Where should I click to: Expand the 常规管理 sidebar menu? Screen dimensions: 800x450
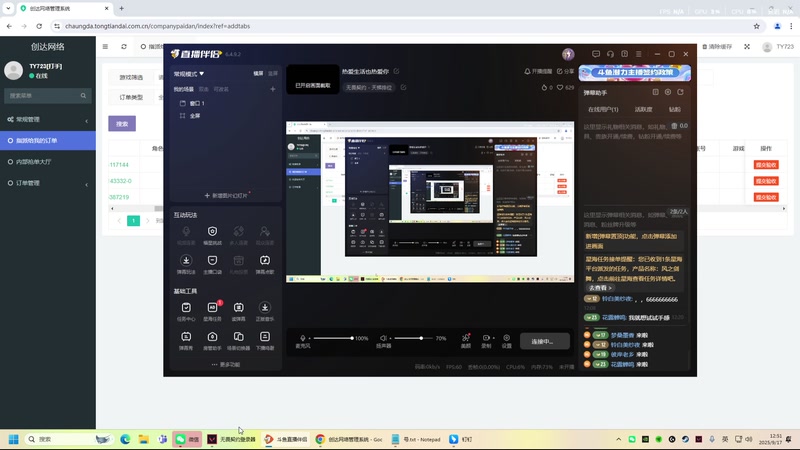(47, 119)
